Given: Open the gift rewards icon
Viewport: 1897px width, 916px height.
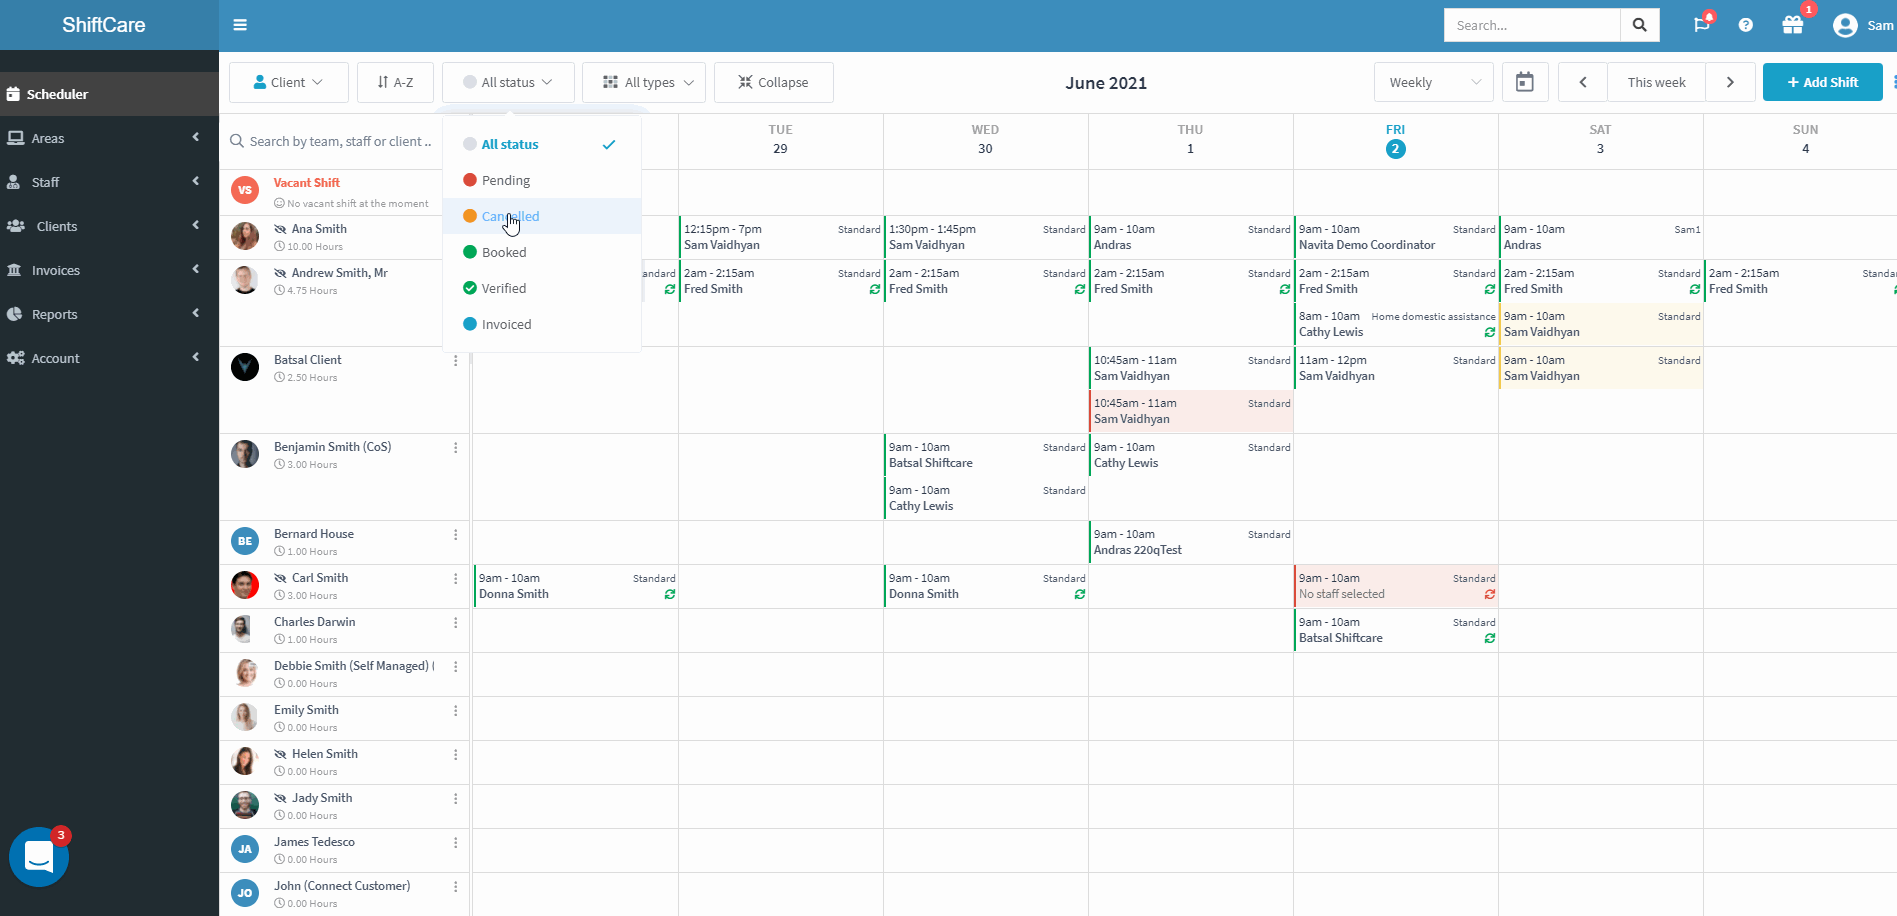Looking at the screenshot, I should 1793,25.
